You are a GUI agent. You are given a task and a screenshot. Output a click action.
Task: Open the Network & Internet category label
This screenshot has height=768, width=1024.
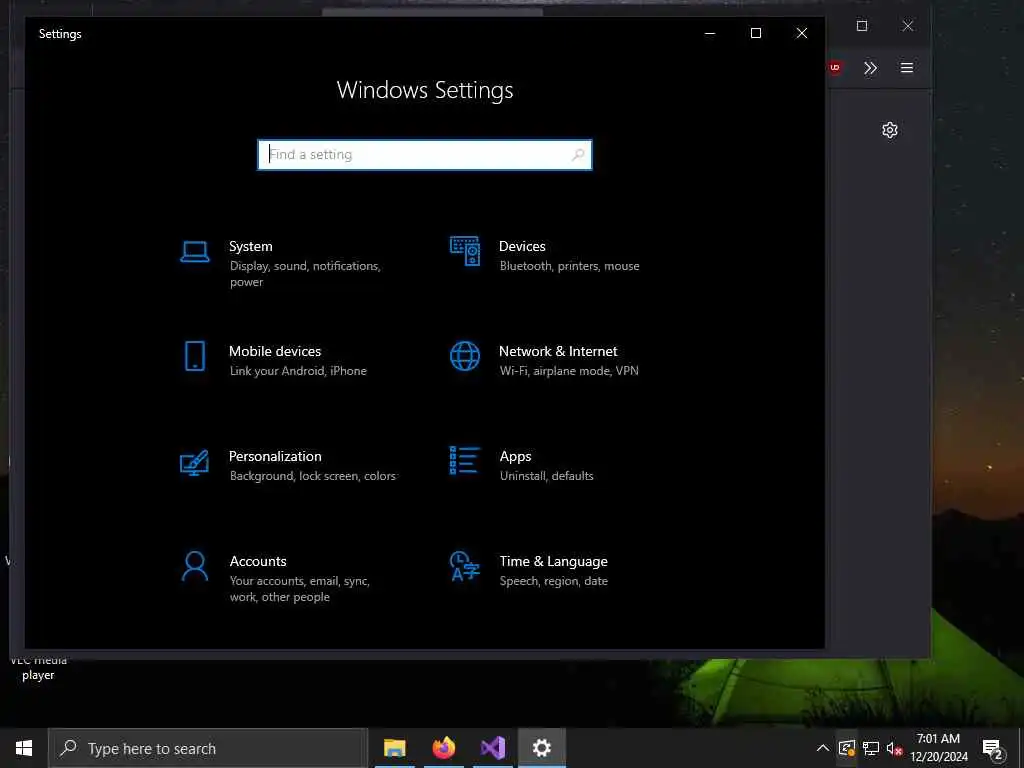558,351
